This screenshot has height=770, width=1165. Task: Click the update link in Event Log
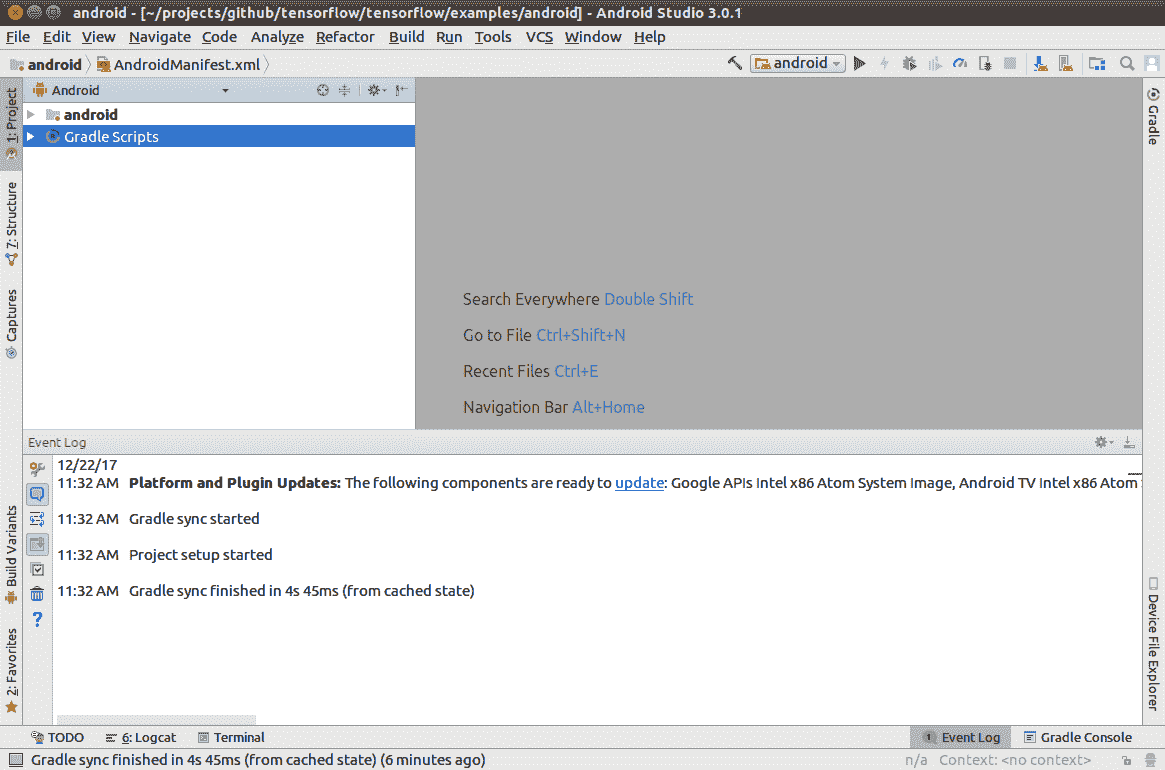coord(639,483)
